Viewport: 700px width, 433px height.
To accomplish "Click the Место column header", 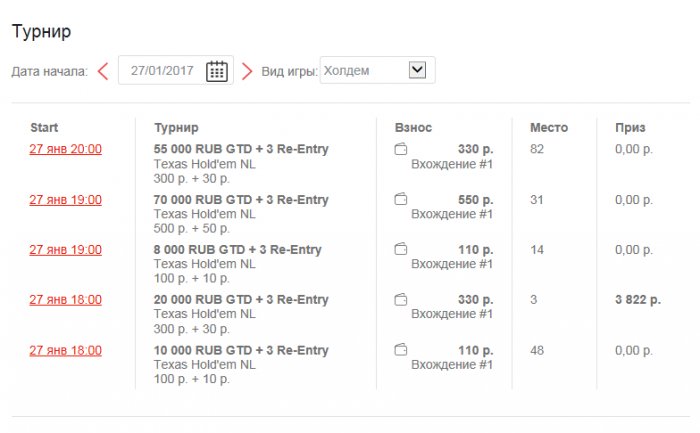I will [x=548, y=127].
